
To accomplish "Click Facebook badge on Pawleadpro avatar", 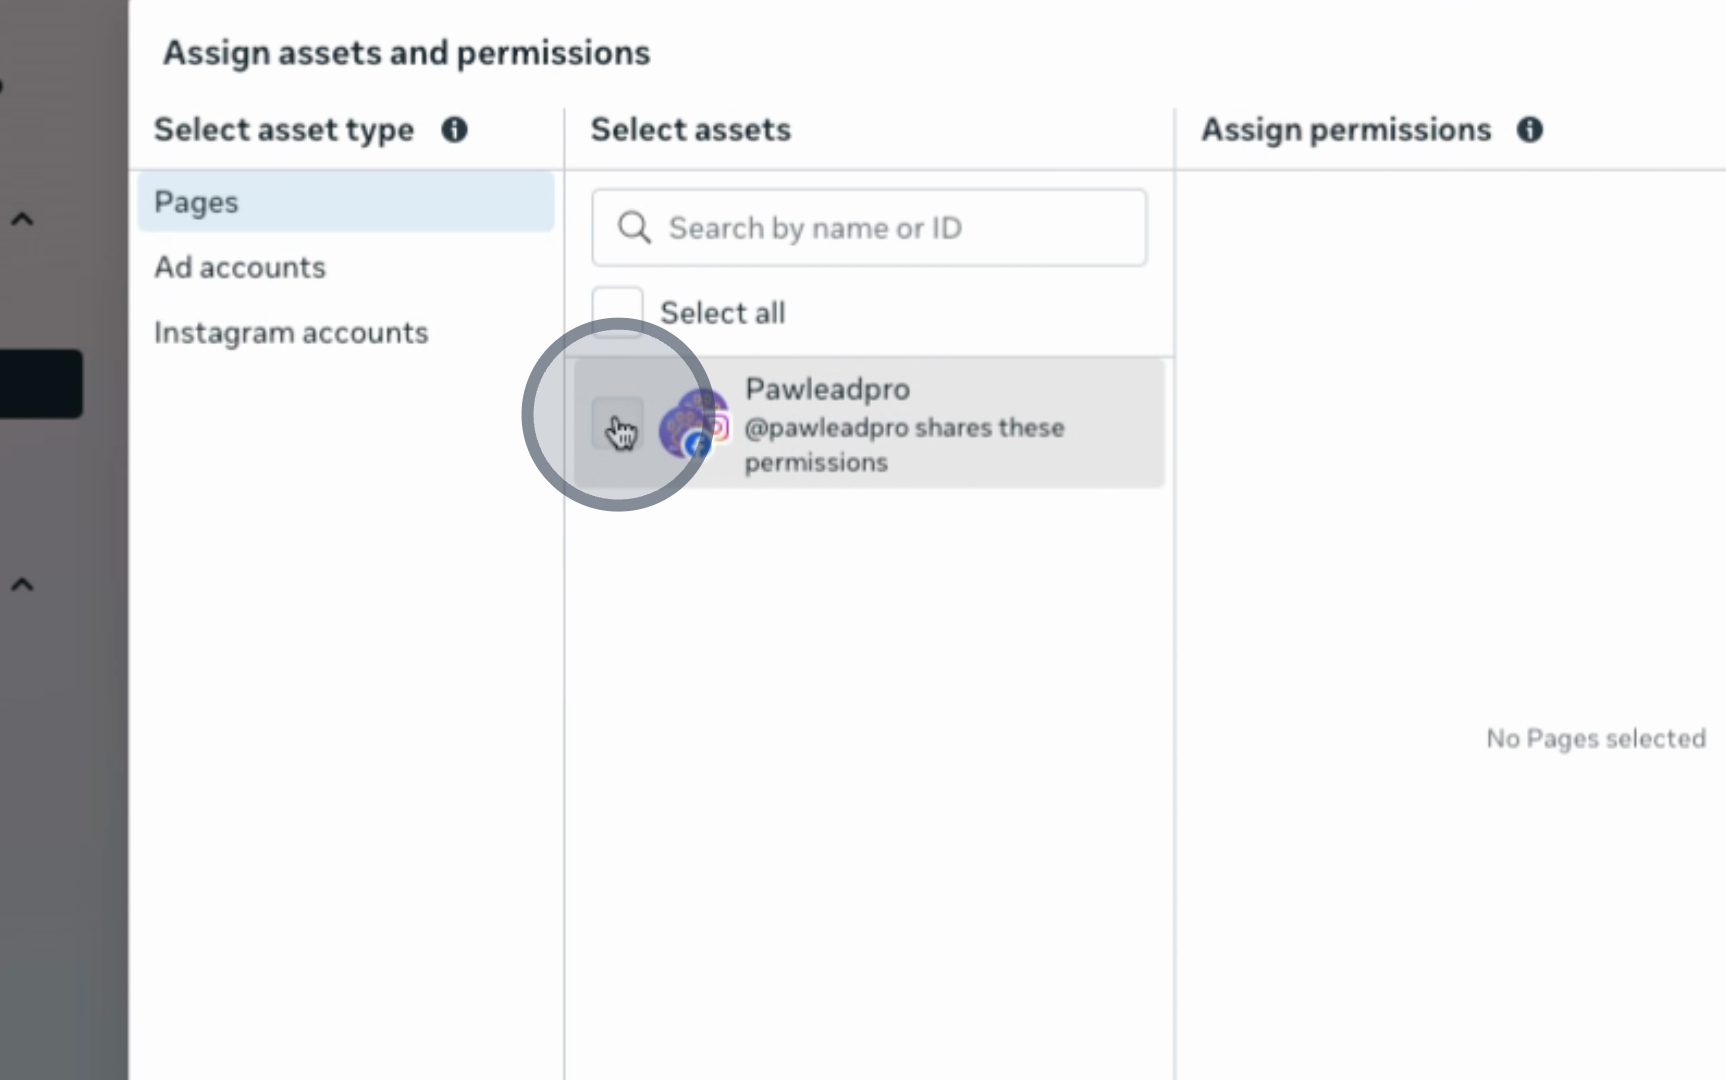I will (697, 444).
